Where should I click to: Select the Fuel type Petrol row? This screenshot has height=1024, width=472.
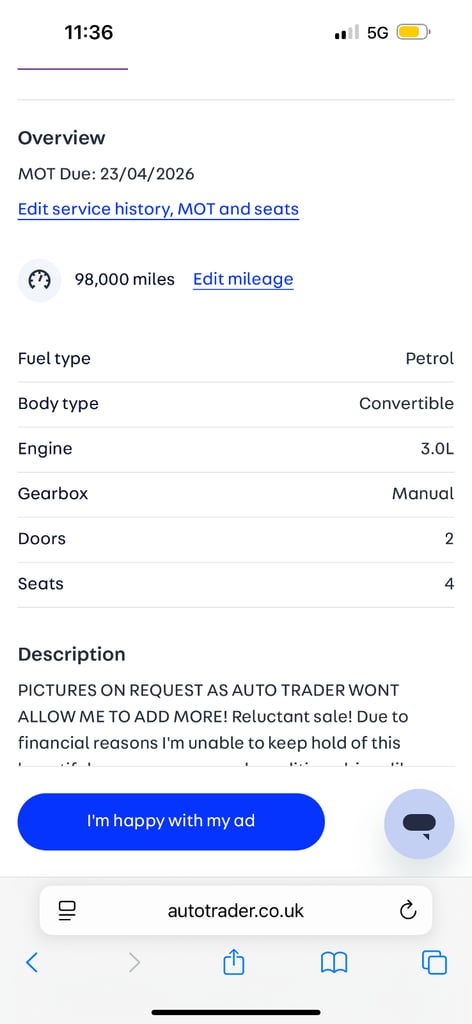[236, 359]
